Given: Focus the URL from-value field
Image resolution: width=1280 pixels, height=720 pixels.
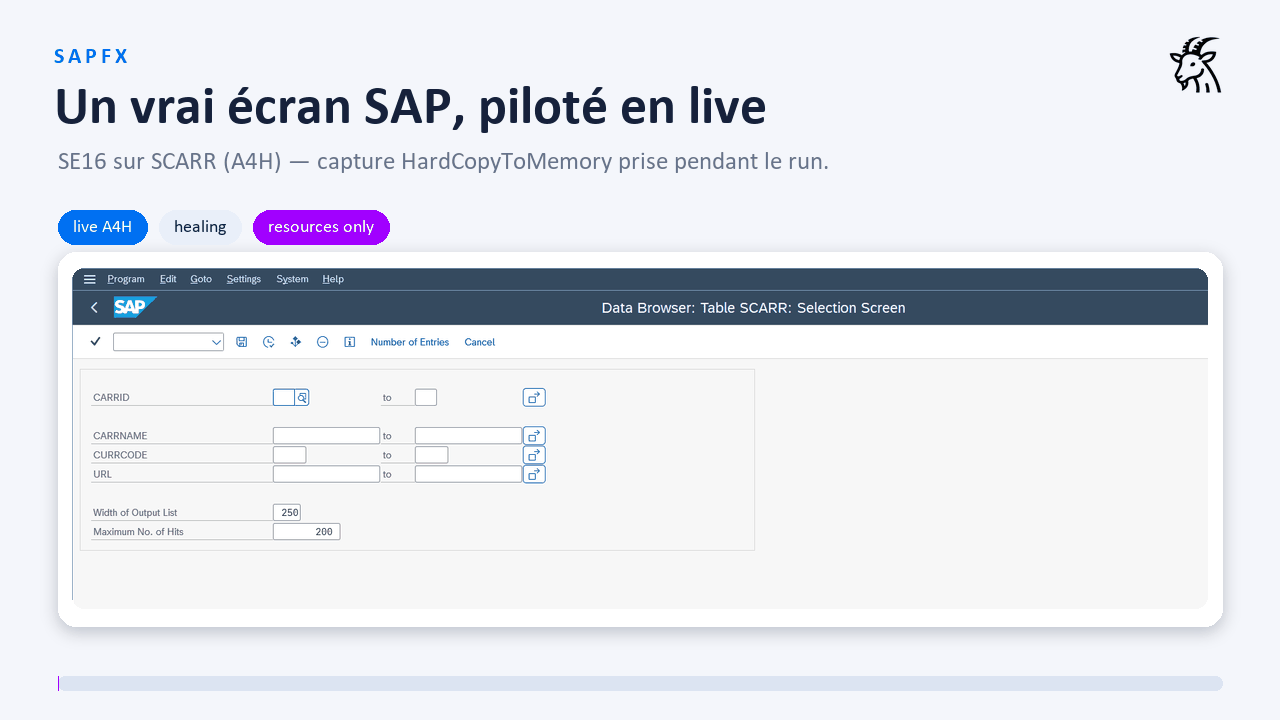Looking at the screenshot, I should click(x=326, y=474).
